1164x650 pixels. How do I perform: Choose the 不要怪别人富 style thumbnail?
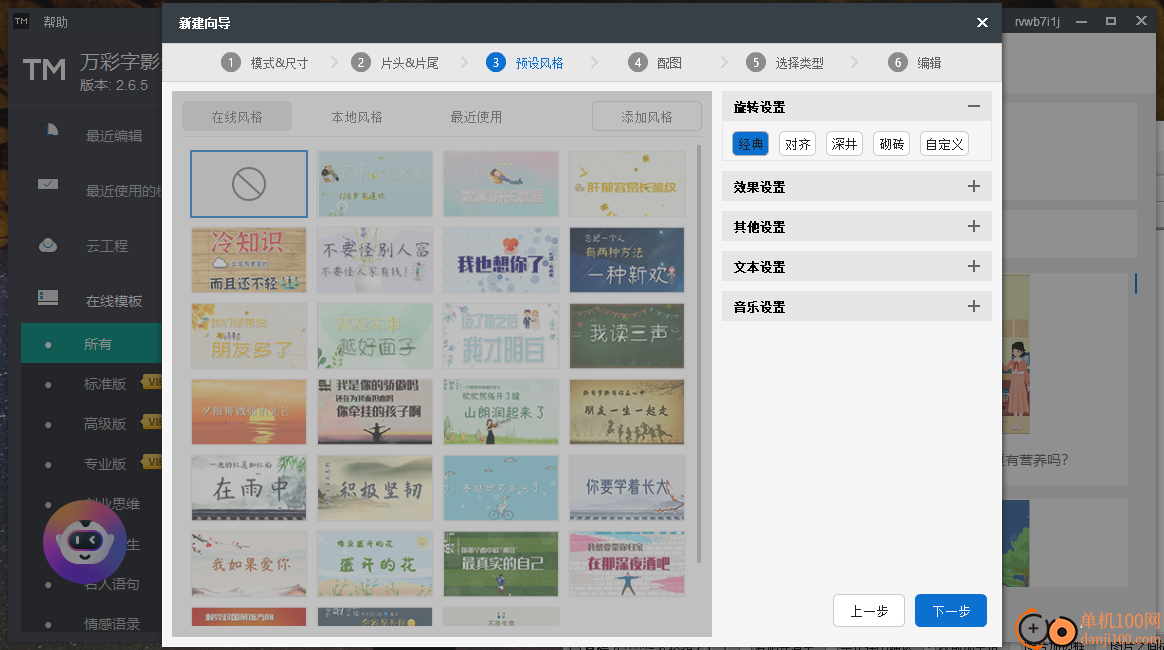tap(375, 260)
